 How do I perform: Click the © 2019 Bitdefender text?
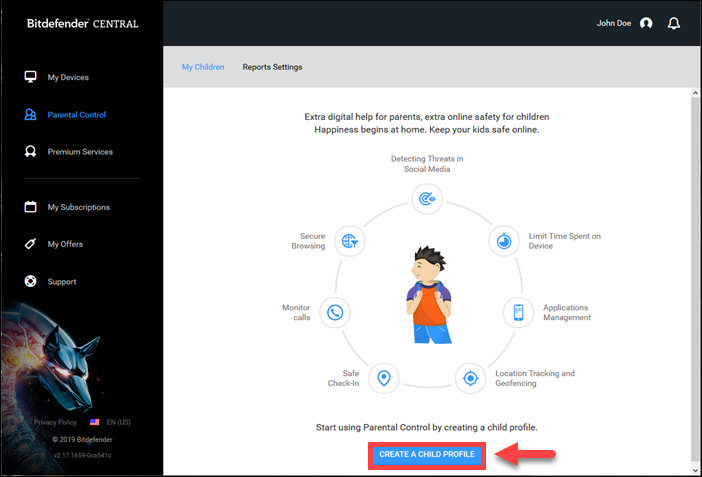82,439
